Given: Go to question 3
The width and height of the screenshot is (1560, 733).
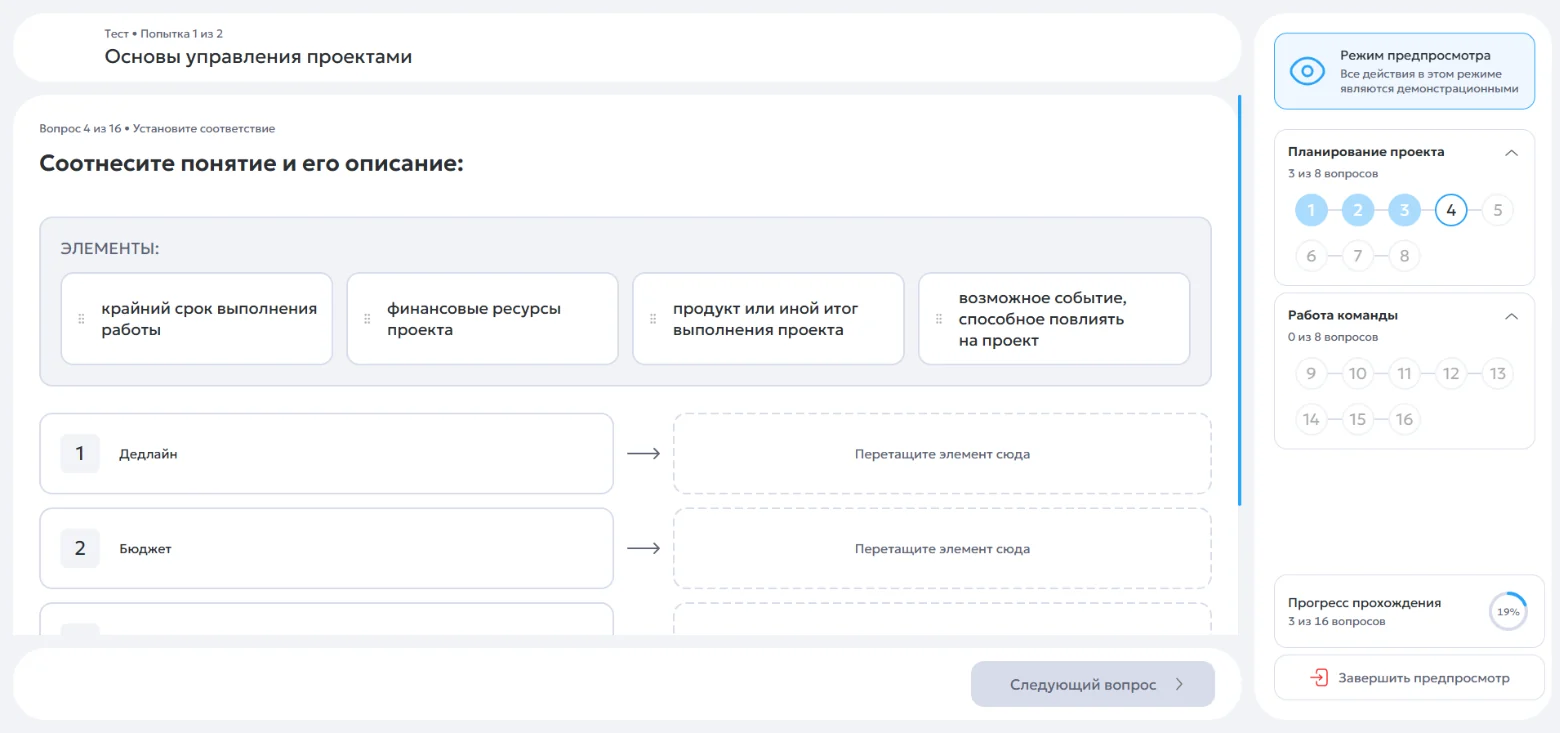Looking at the screenshot, I should [x=1404, y=211].
